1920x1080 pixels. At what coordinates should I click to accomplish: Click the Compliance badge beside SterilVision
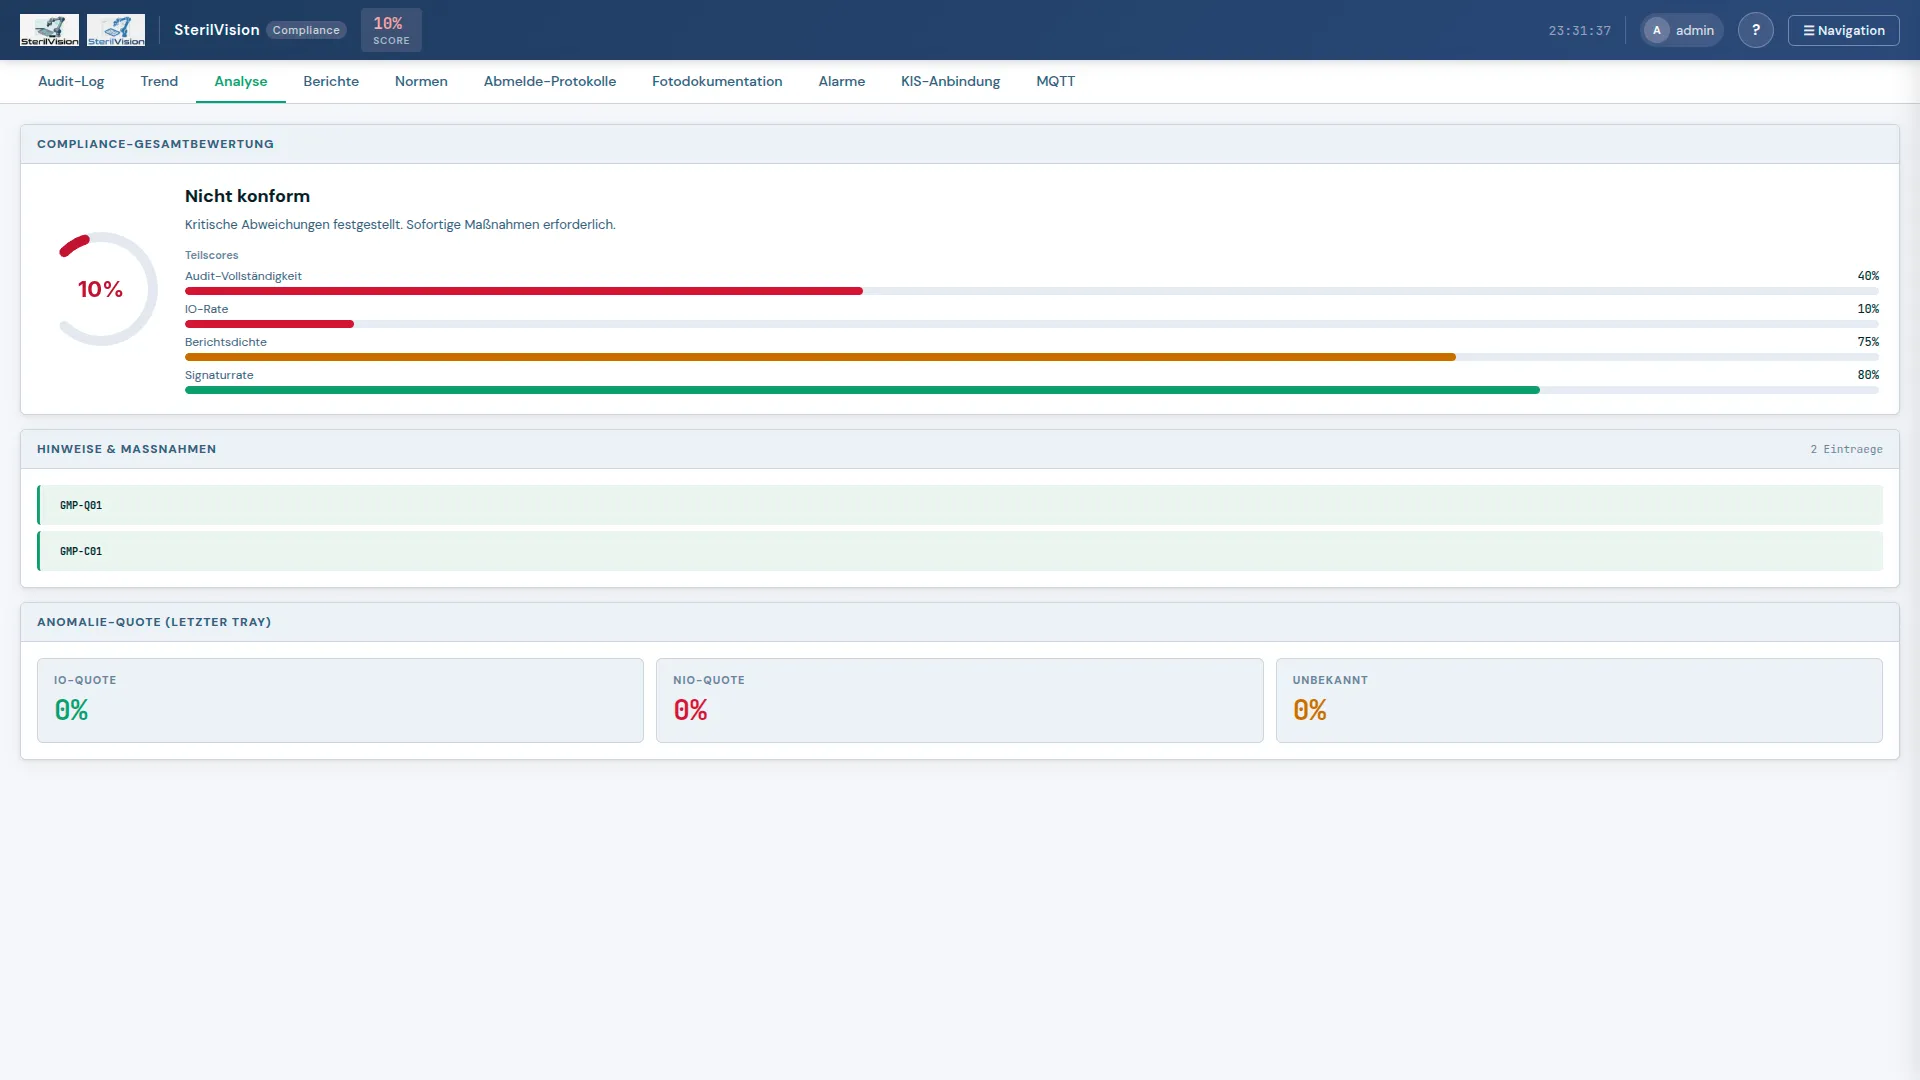tap(306, 30)
